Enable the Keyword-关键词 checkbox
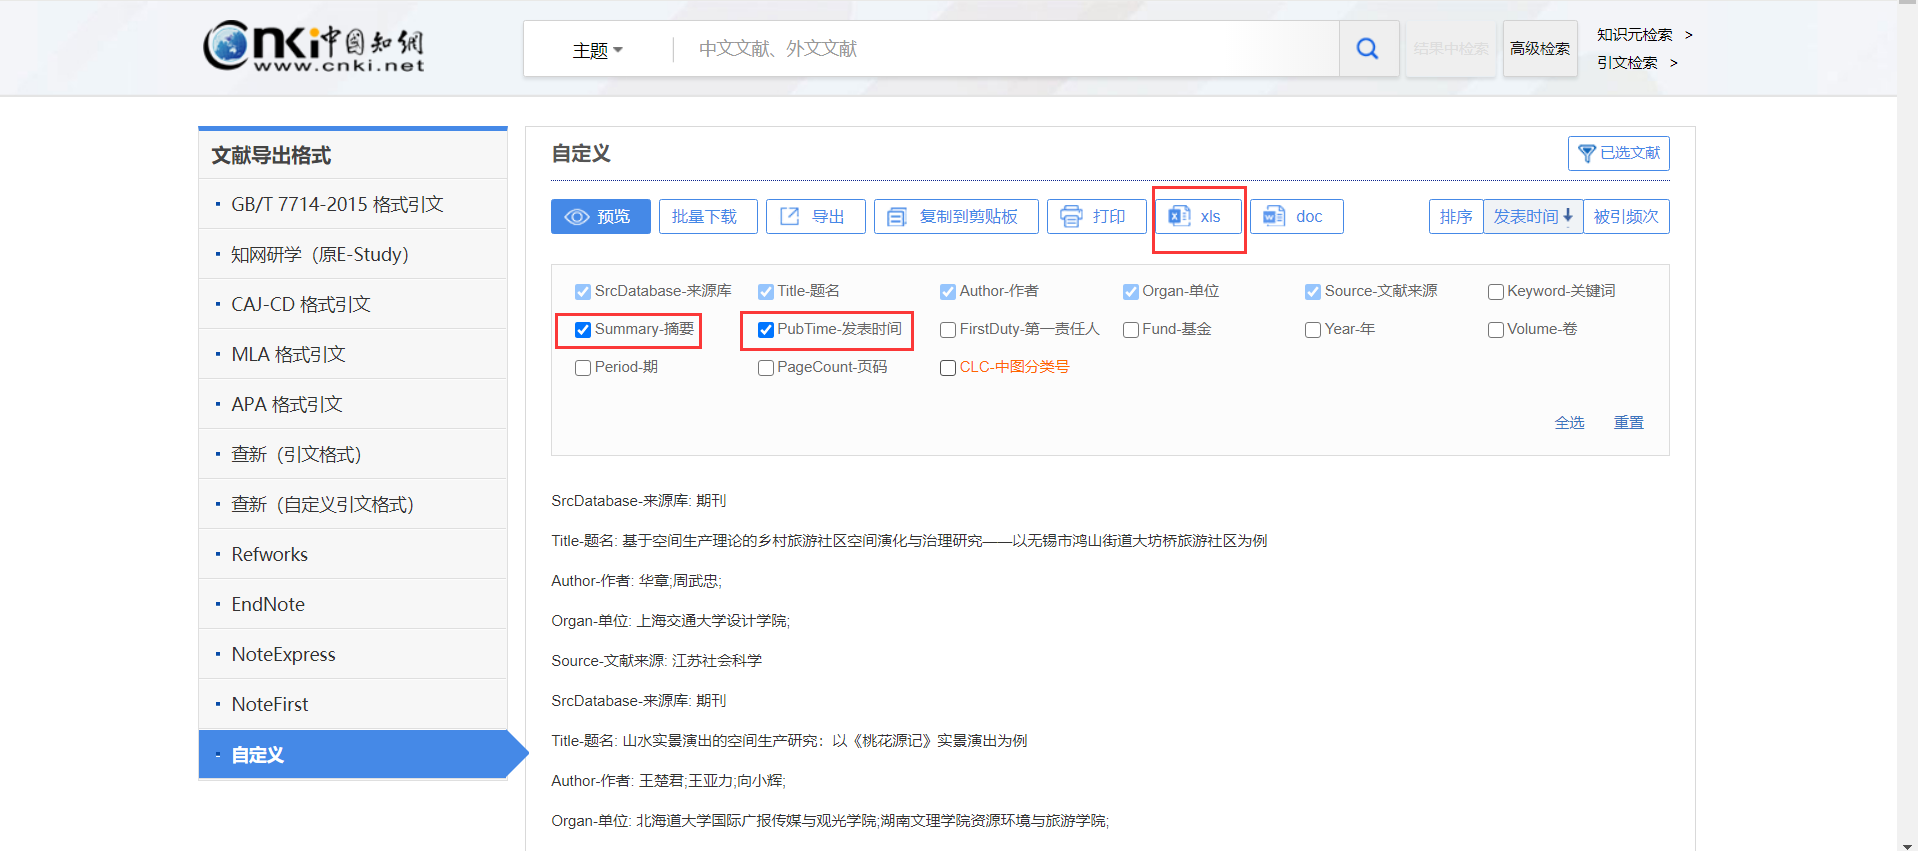Screen dimensions: 1918x851 pos(1496,292)
